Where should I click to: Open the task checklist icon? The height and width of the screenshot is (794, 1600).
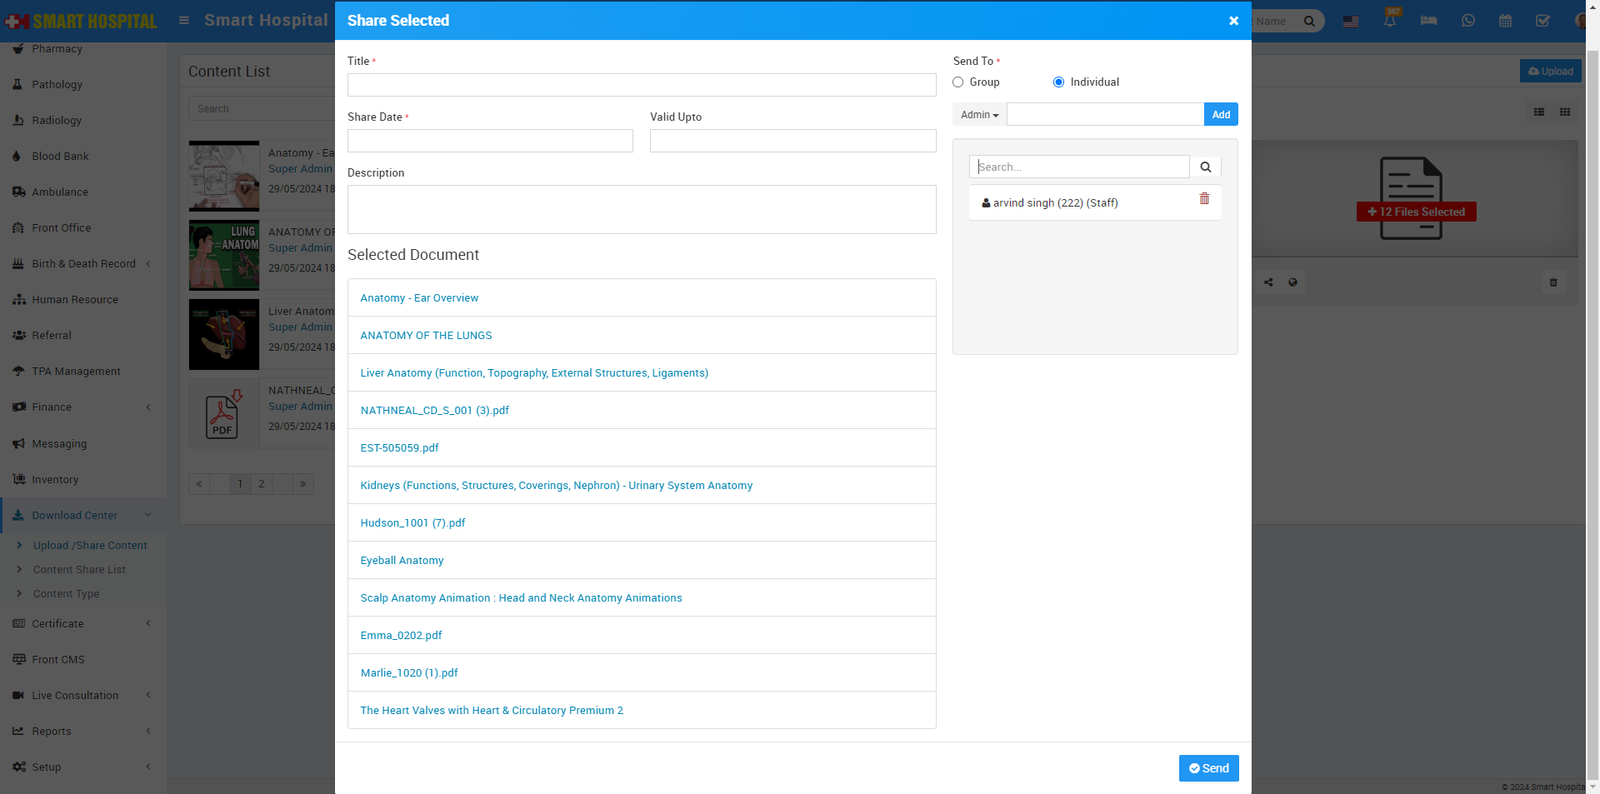pyautogui.click(x=1542, y=21)
